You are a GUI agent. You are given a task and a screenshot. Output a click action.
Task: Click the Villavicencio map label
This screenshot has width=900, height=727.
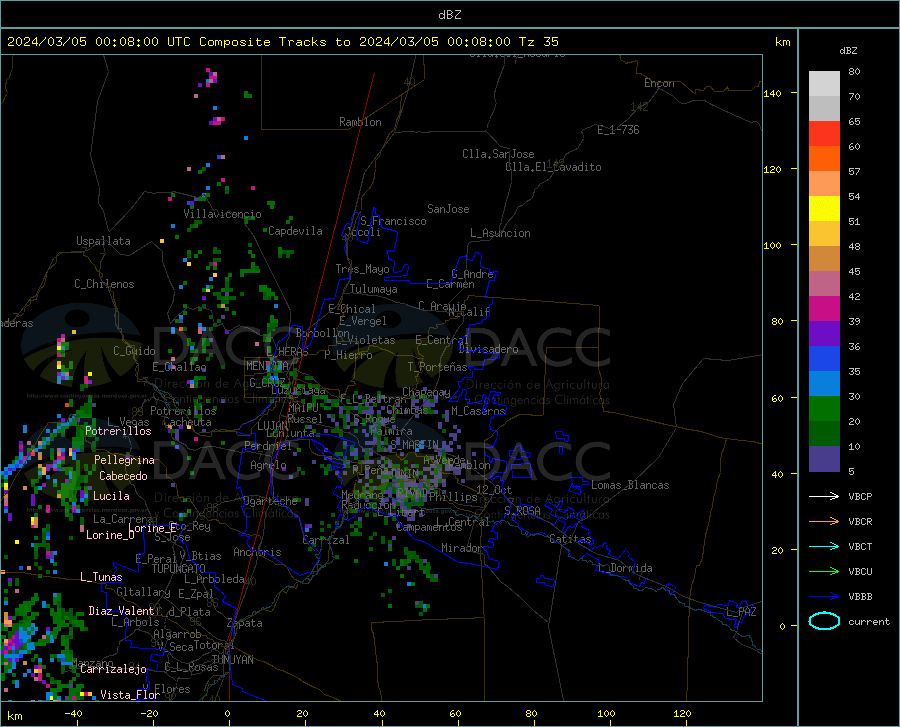222,214
